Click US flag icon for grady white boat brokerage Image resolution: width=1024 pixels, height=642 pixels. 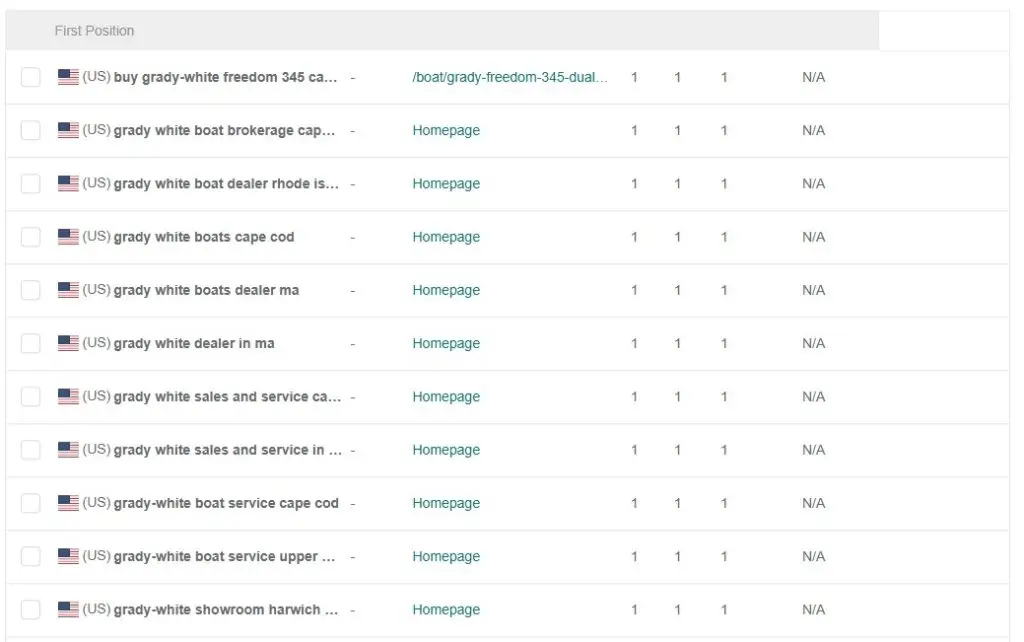(x=68, y=130)
